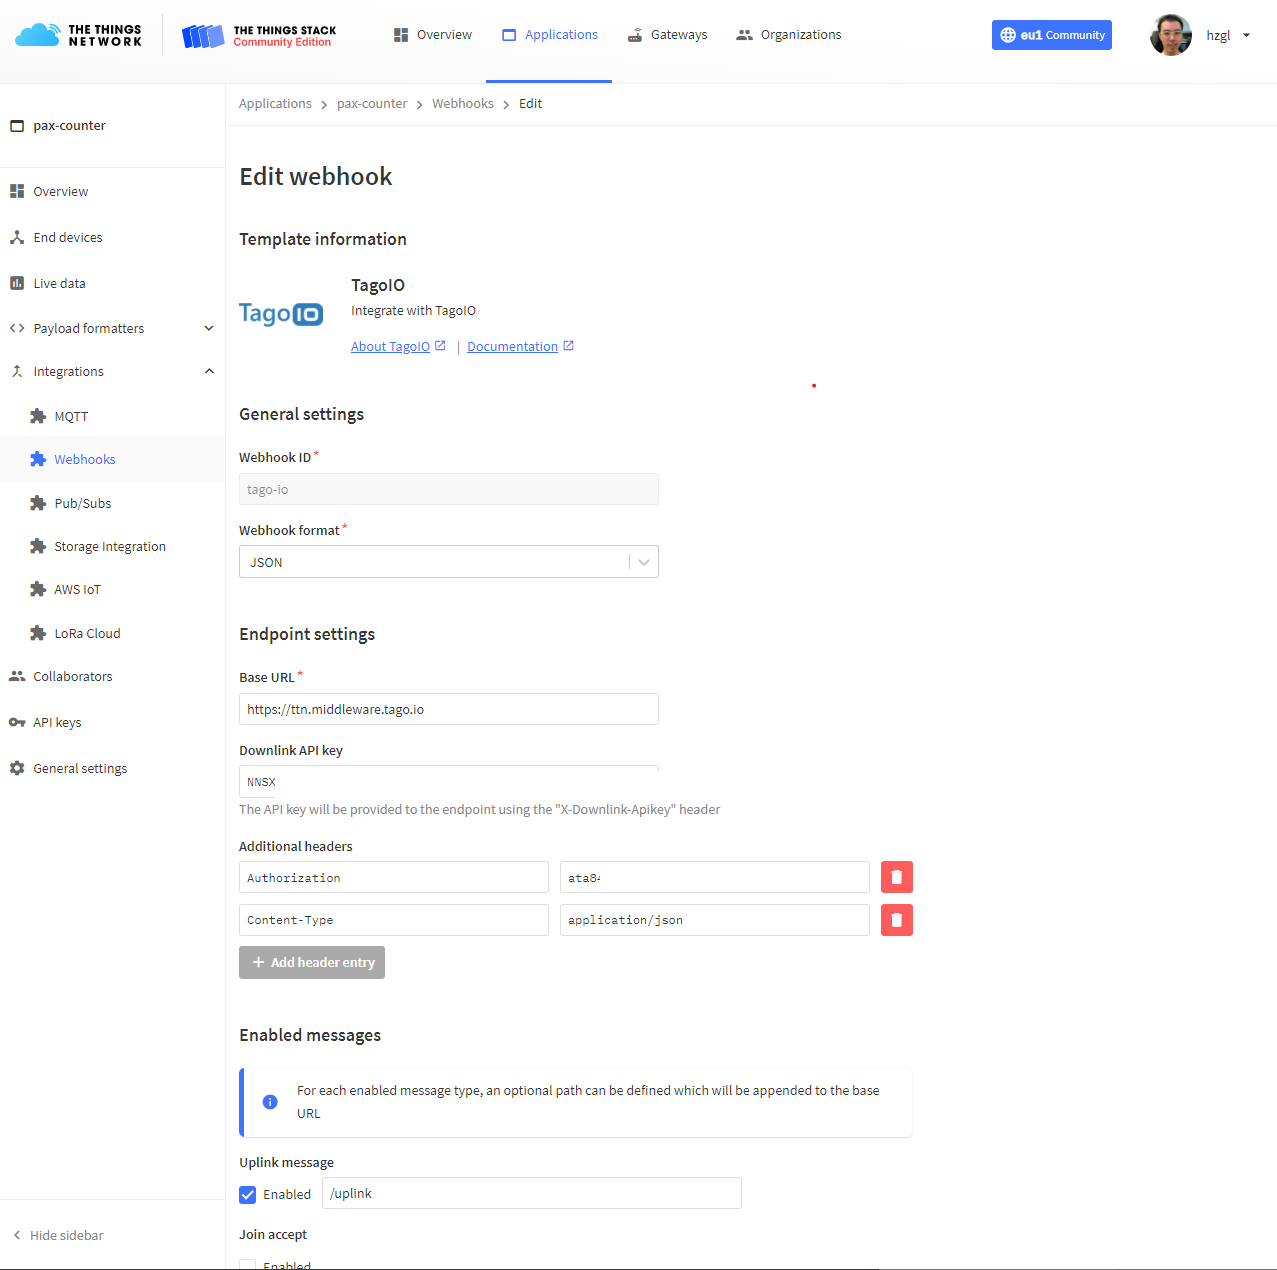Click the Storage Integration puzzle piece icon
This screenshot has height=1270, width=1277.
tap(38, 546)
